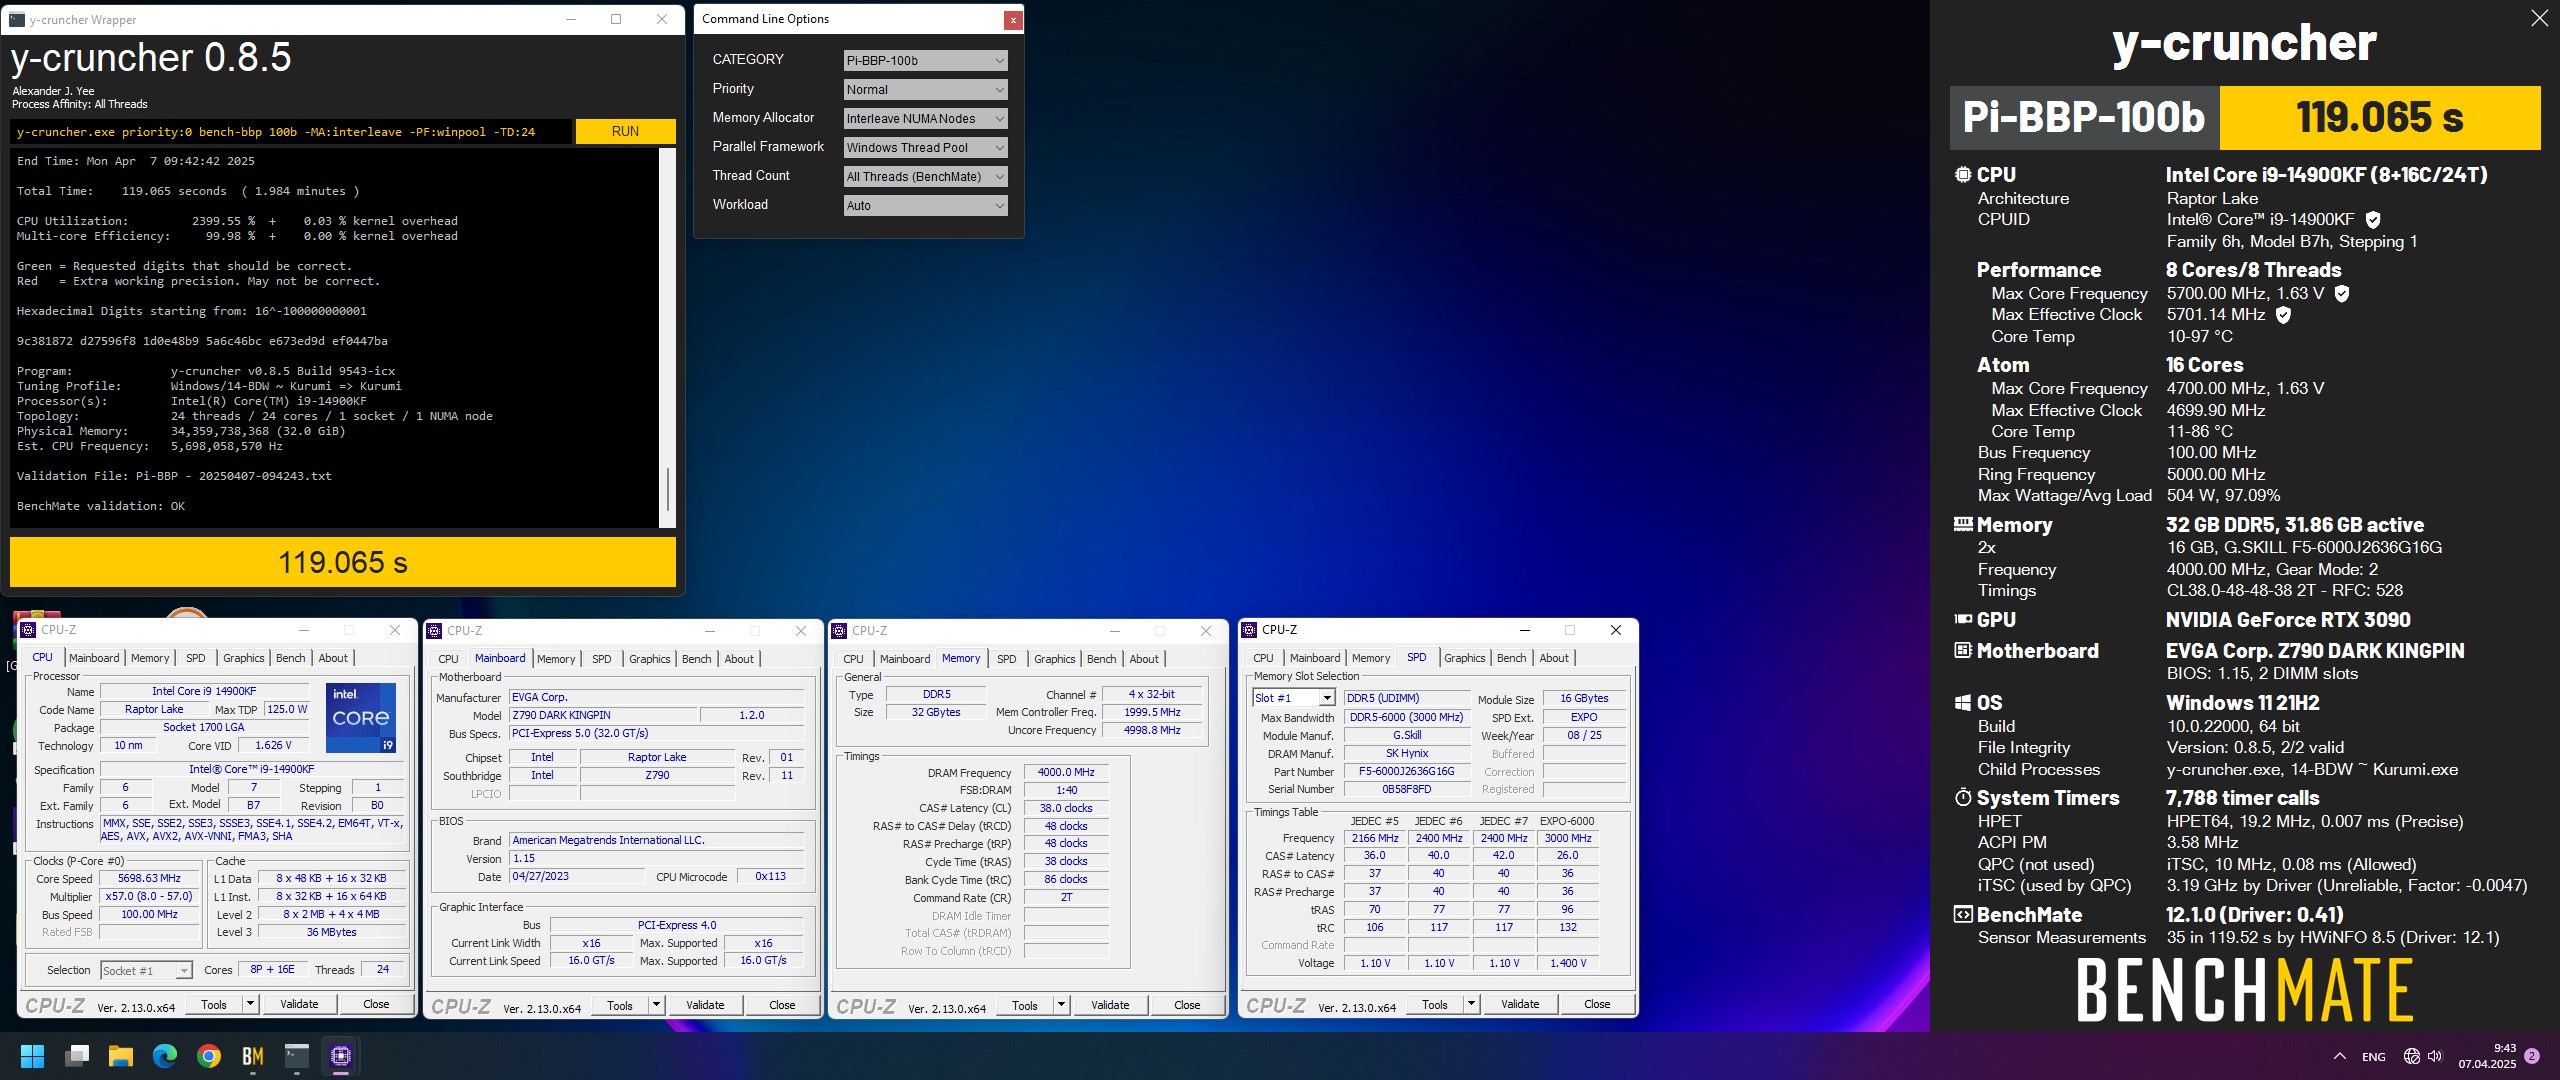Open the Parallel Framework dropdown
Screen dimensions: 2560x1080
click(x=925, y=147)
